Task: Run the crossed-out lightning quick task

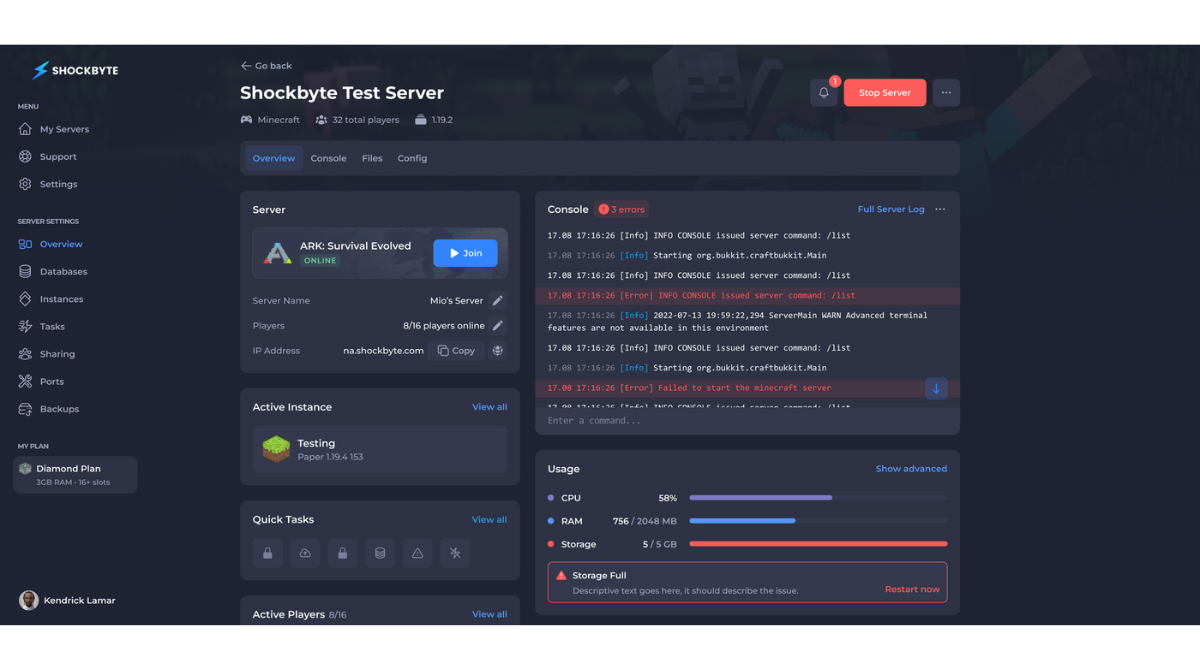Action: (x=455, y=553)
